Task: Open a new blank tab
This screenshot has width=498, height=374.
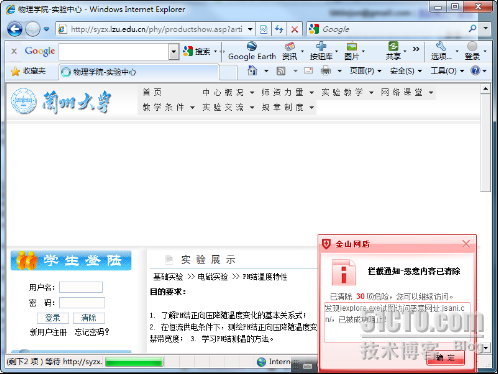Action: pos(228,72)
